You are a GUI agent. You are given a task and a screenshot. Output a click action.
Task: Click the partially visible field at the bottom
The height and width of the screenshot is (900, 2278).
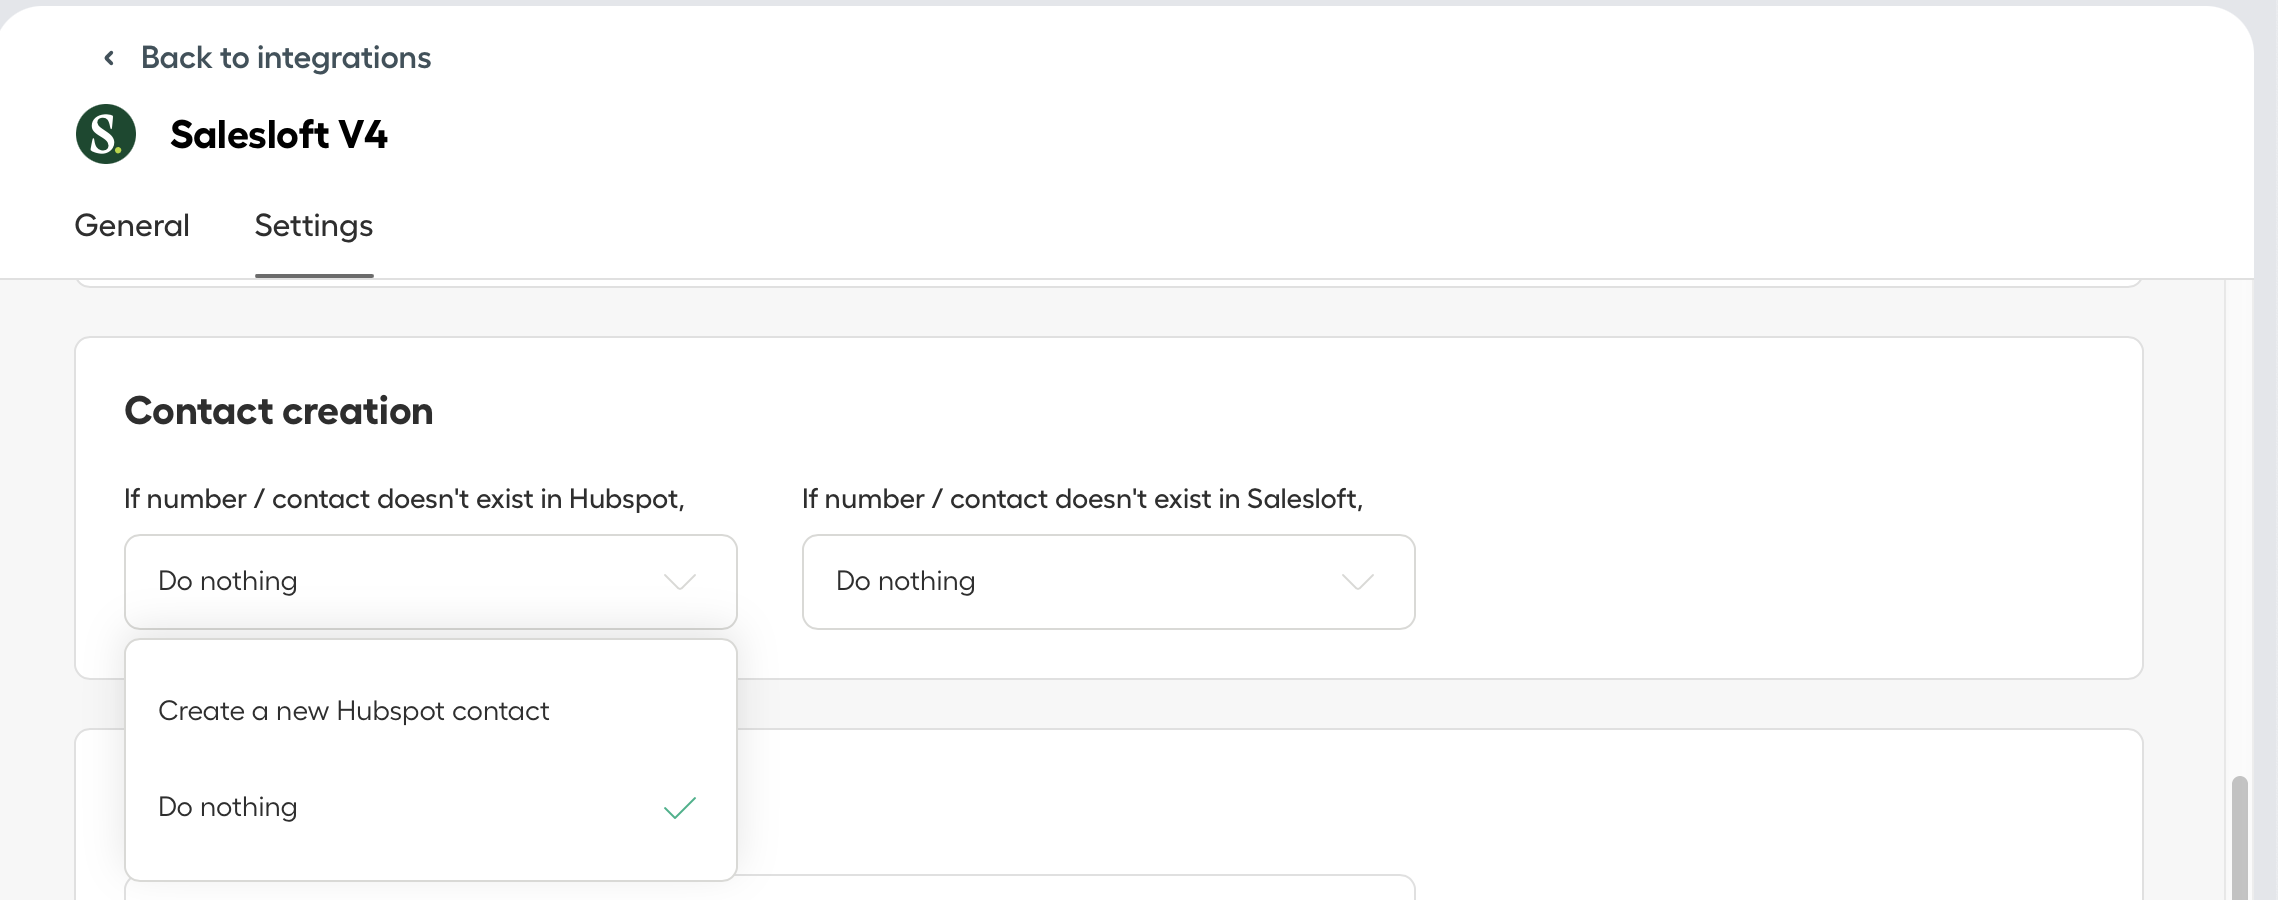tap(1075, 888)
